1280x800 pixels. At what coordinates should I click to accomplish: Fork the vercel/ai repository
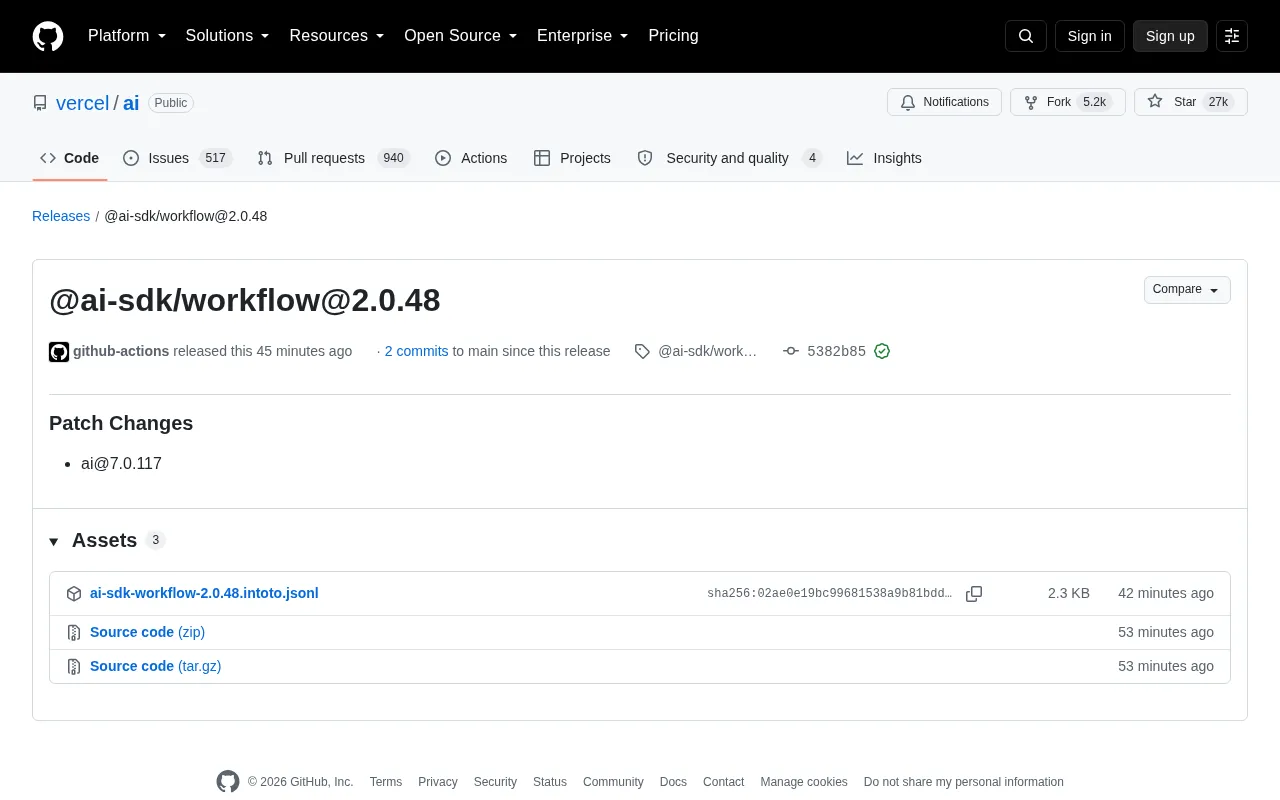pyautogui.click(x=1068, y=102)
